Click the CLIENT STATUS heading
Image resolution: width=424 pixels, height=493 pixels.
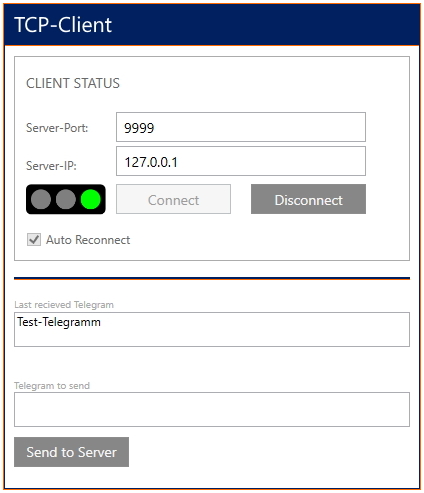click(x=73, y=83)
